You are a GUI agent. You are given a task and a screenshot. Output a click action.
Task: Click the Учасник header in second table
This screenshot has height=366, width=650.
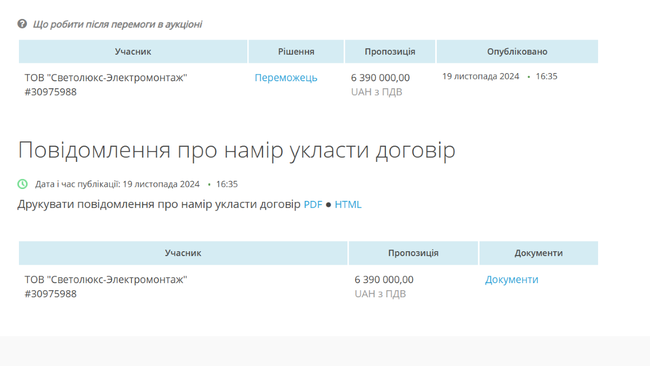(x=183, y=253)
